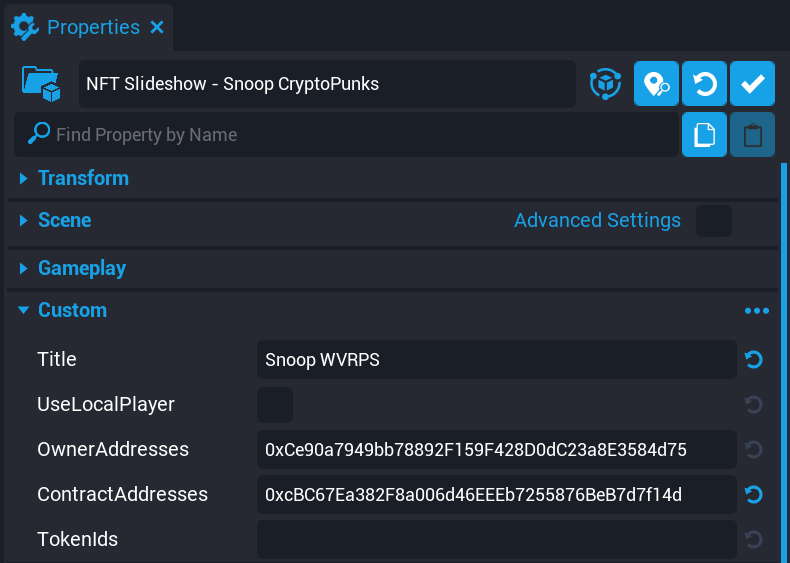Image resolution: width=790 pixels, height=563 pixels.
Task: Click the Scene section heading
Action: [64, 220]
